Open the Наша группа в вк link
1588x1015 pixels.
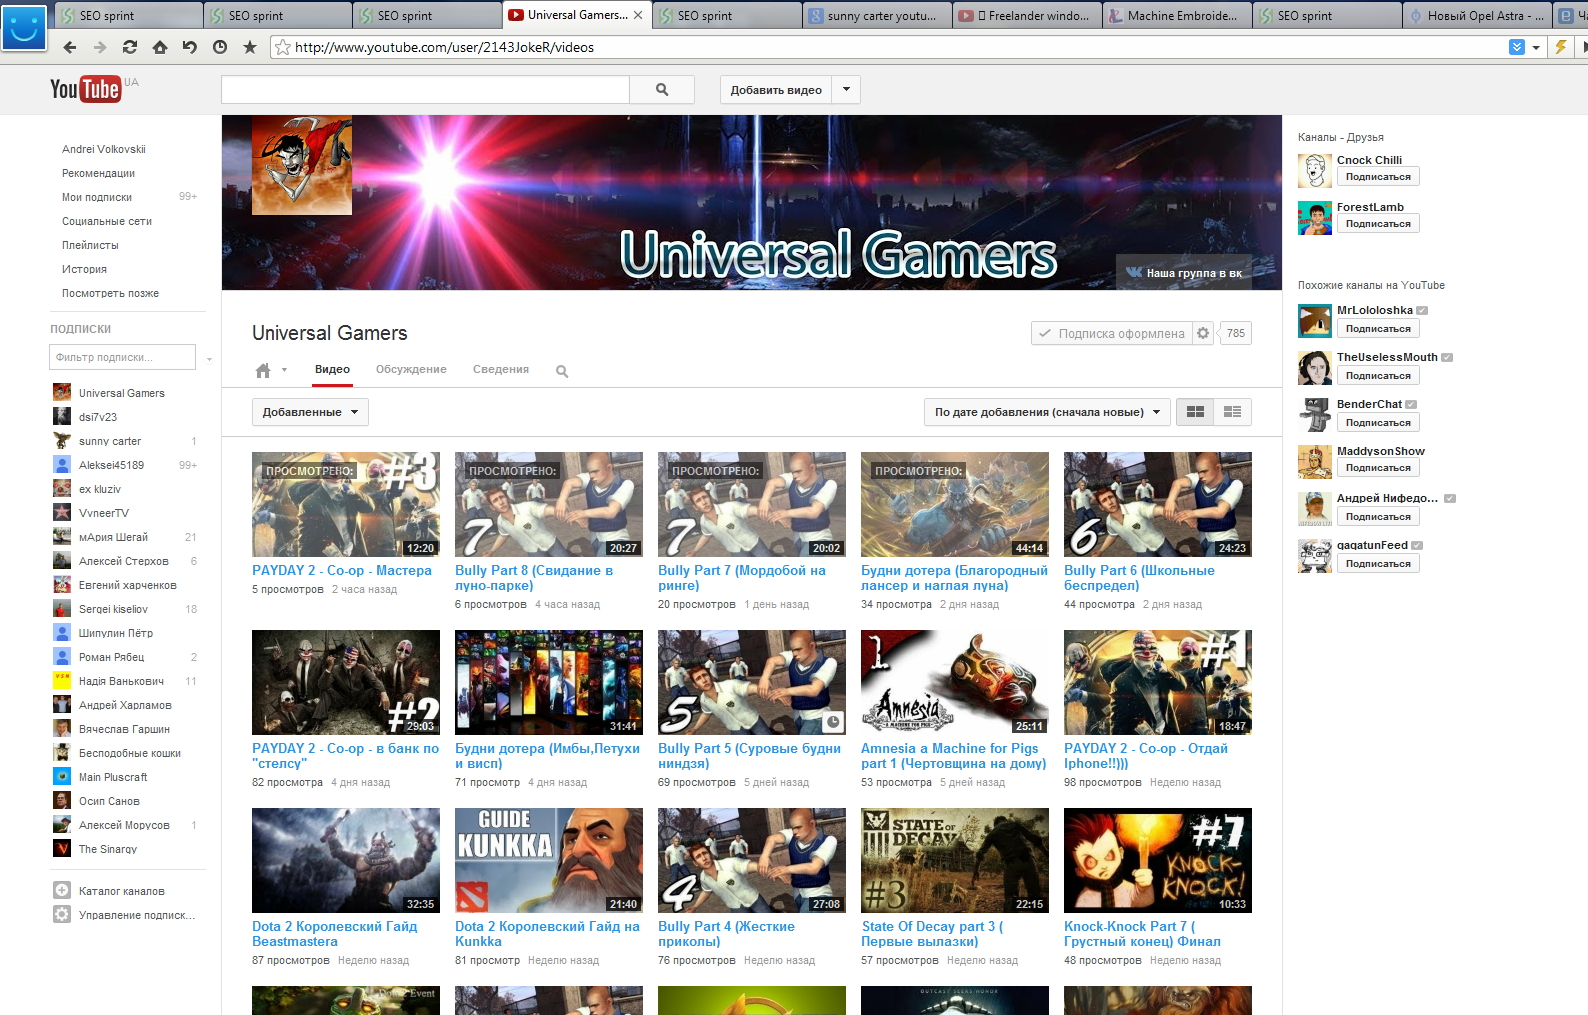1184,272
